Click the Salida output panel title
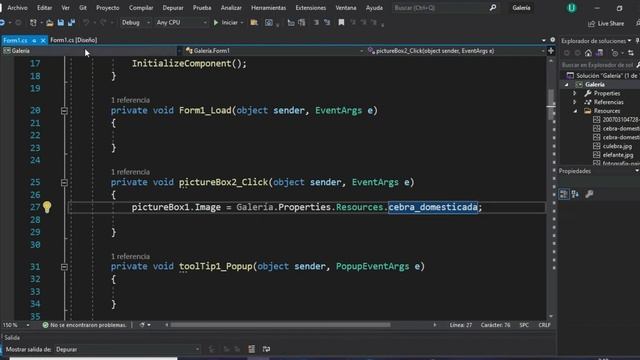This screenshot has height=360, width=640. pyautogui.click(x=12, y=338)
